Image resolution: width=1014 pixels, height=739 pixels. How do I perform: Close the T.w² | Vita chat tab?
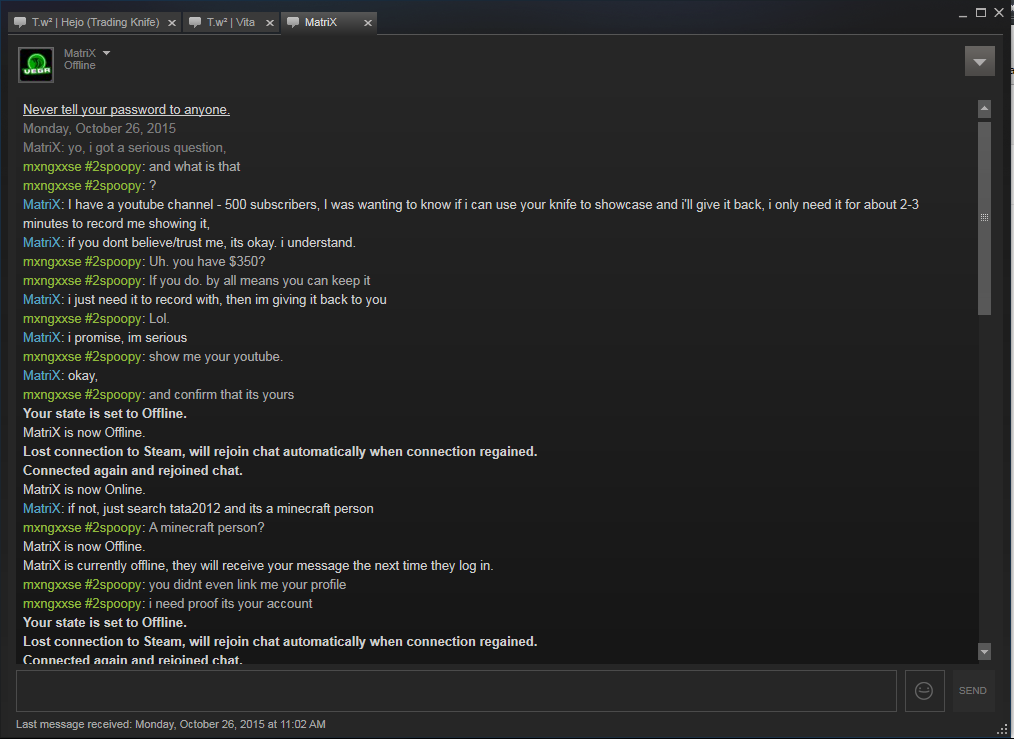pos(270,23)
